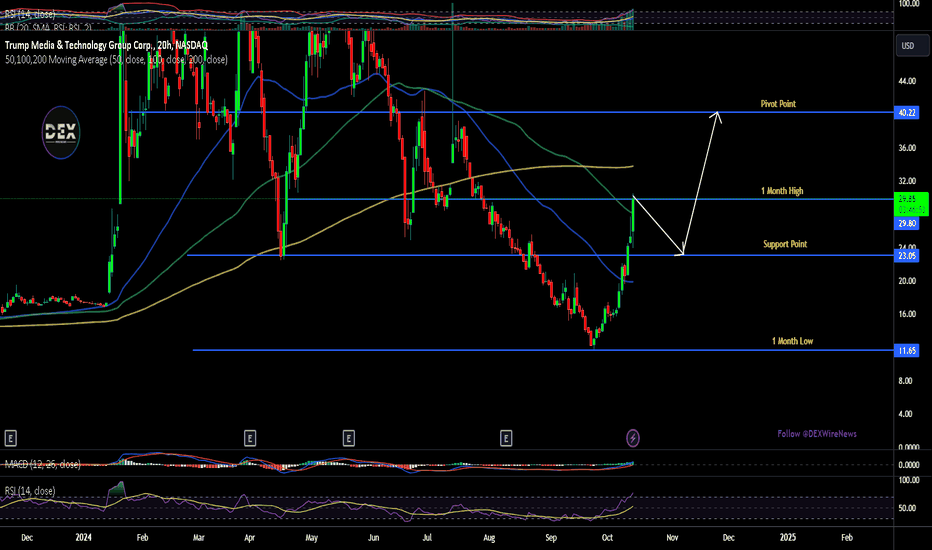Click the 50.00 RSI axis value
Image resolution: width=932 pixels, height=550 pixels.
[x=907, y=508]
